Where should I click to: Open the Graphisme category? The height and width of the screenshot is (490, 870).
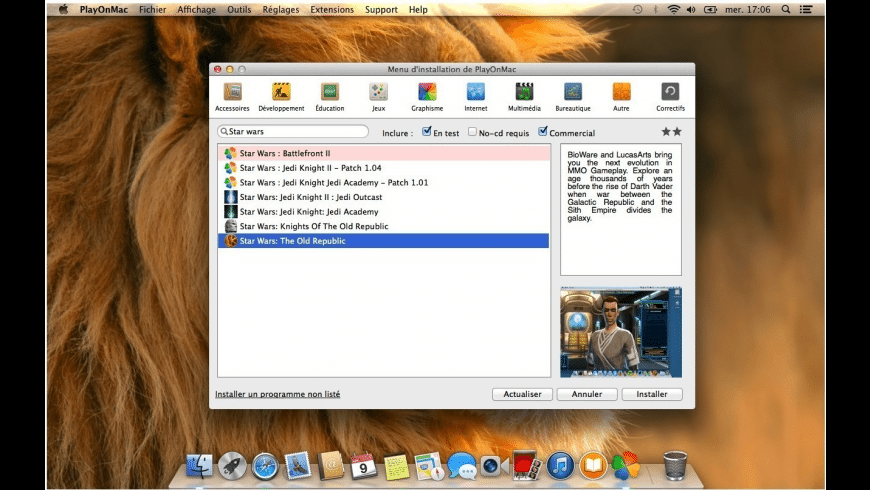pyautogui.click(x=427, y=97)
